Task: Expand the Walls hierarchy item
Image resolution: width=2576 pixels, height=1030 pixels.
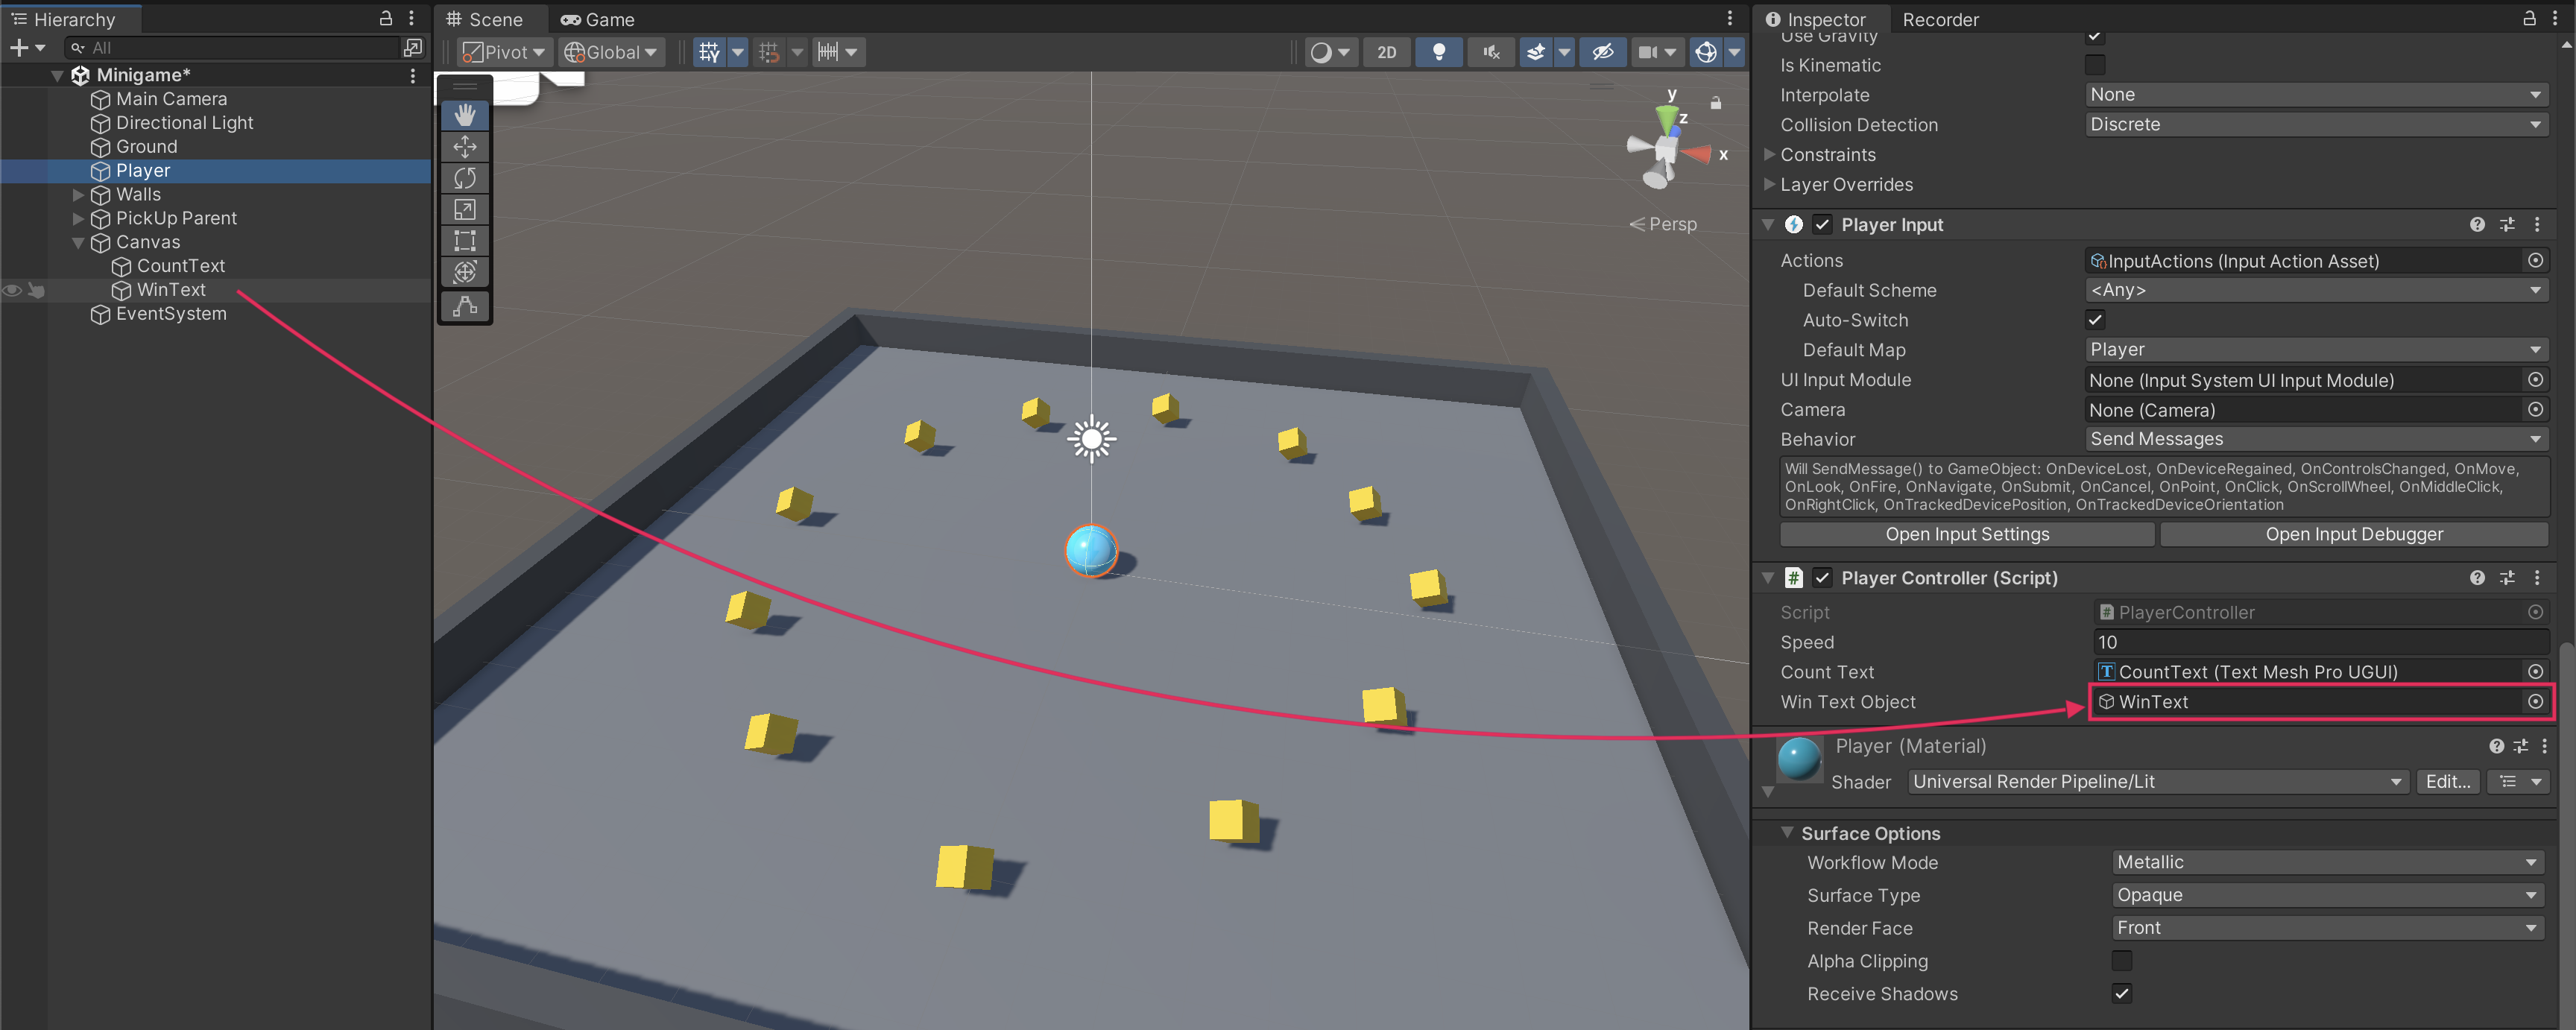Action: coord(78,195)
